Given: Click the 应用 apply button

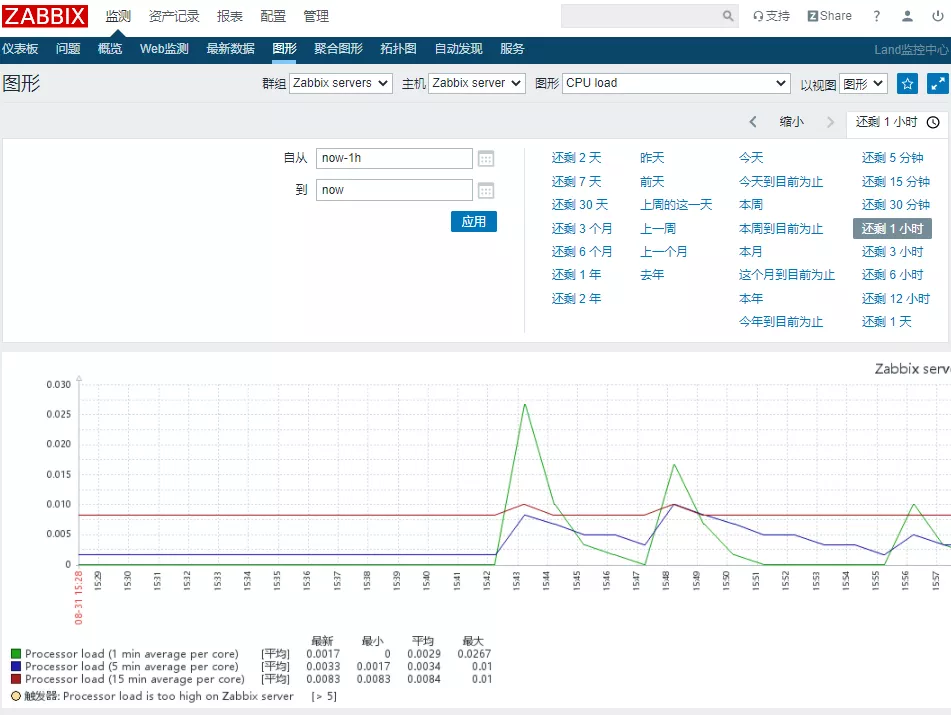Looking at the screenshot, I should tap(473, 222).
